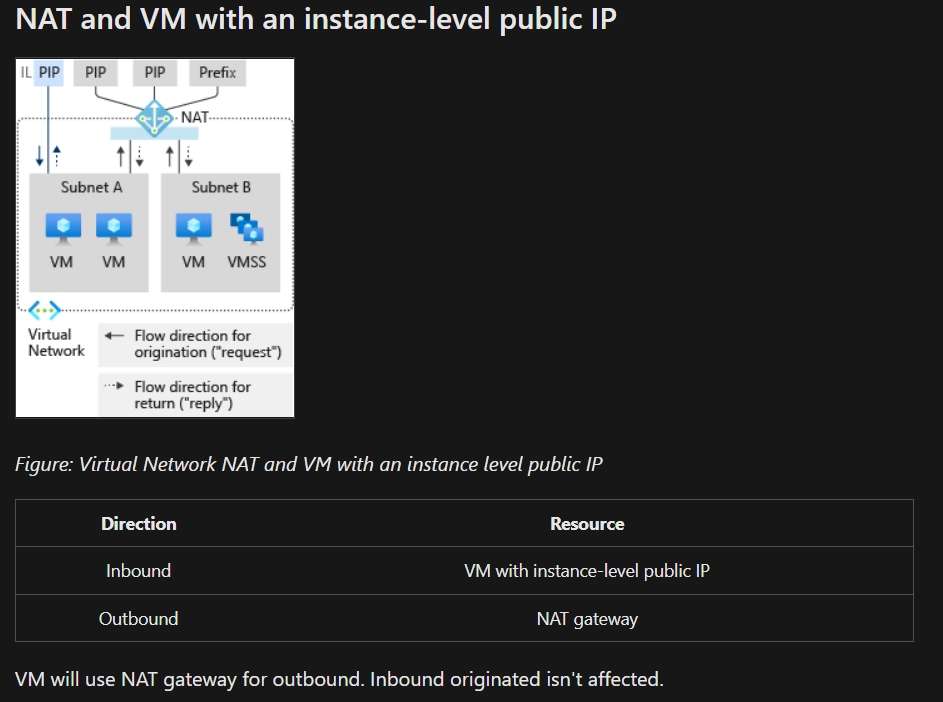
Task: Click the return "reply" legend entry
Action: tap(195, 395)
